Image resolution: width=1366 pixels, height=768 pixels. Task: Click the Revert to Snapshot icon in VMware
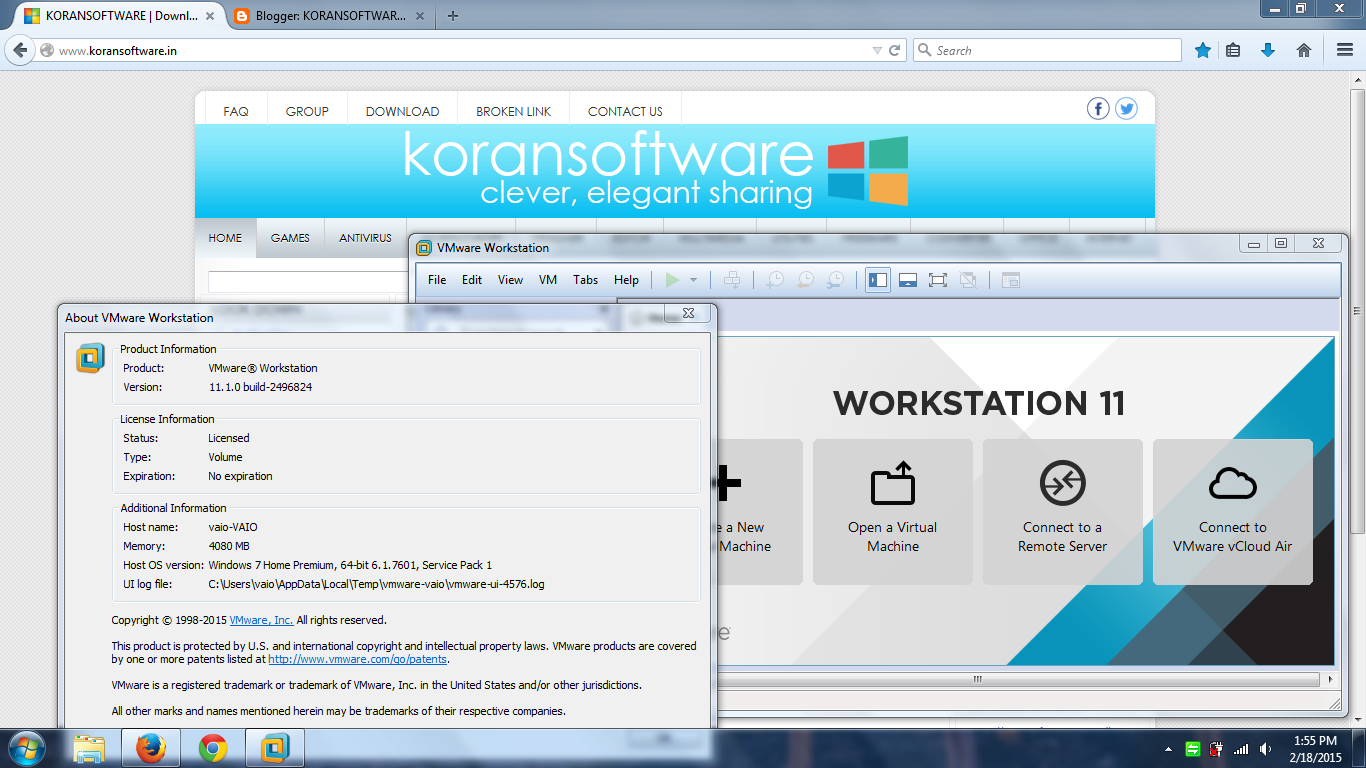[804, 280]
